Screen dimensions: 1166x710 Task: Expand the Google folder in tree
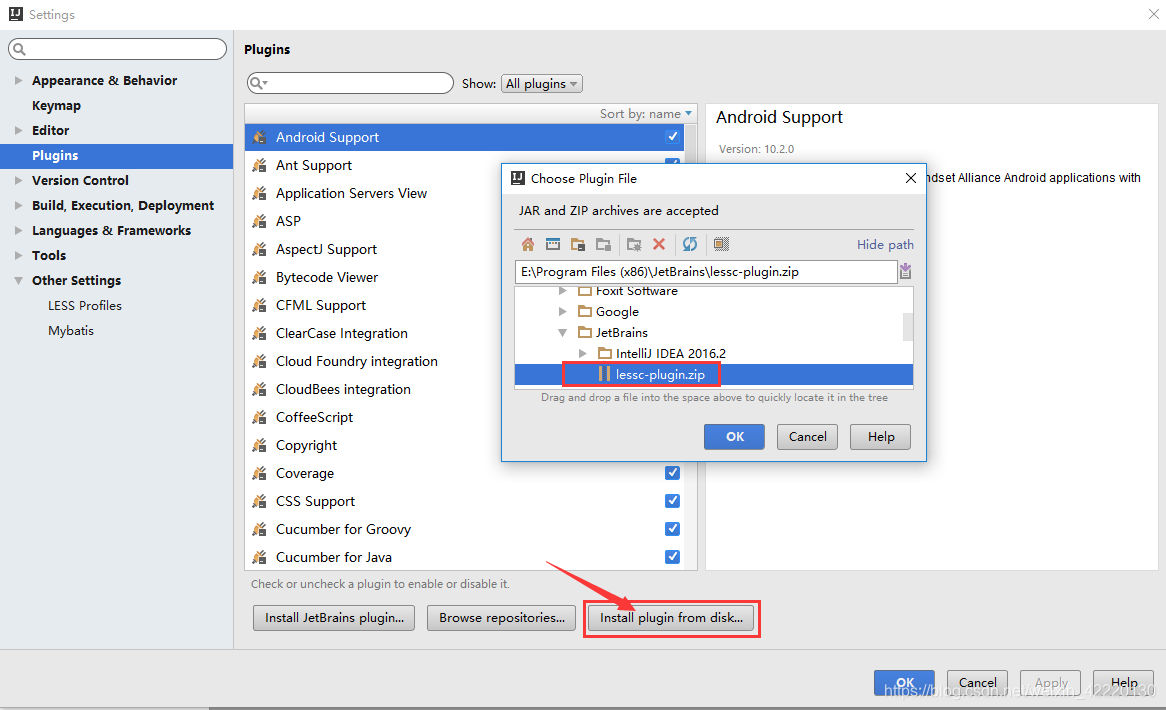563,312
